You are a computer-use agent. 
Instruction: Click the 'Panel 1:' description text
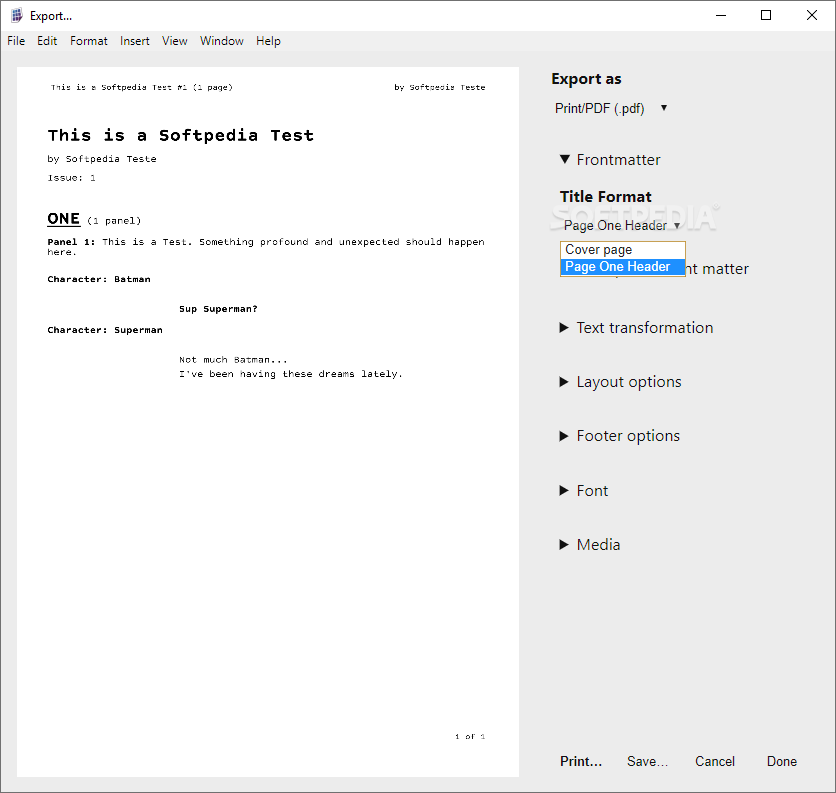pos(266,247)
